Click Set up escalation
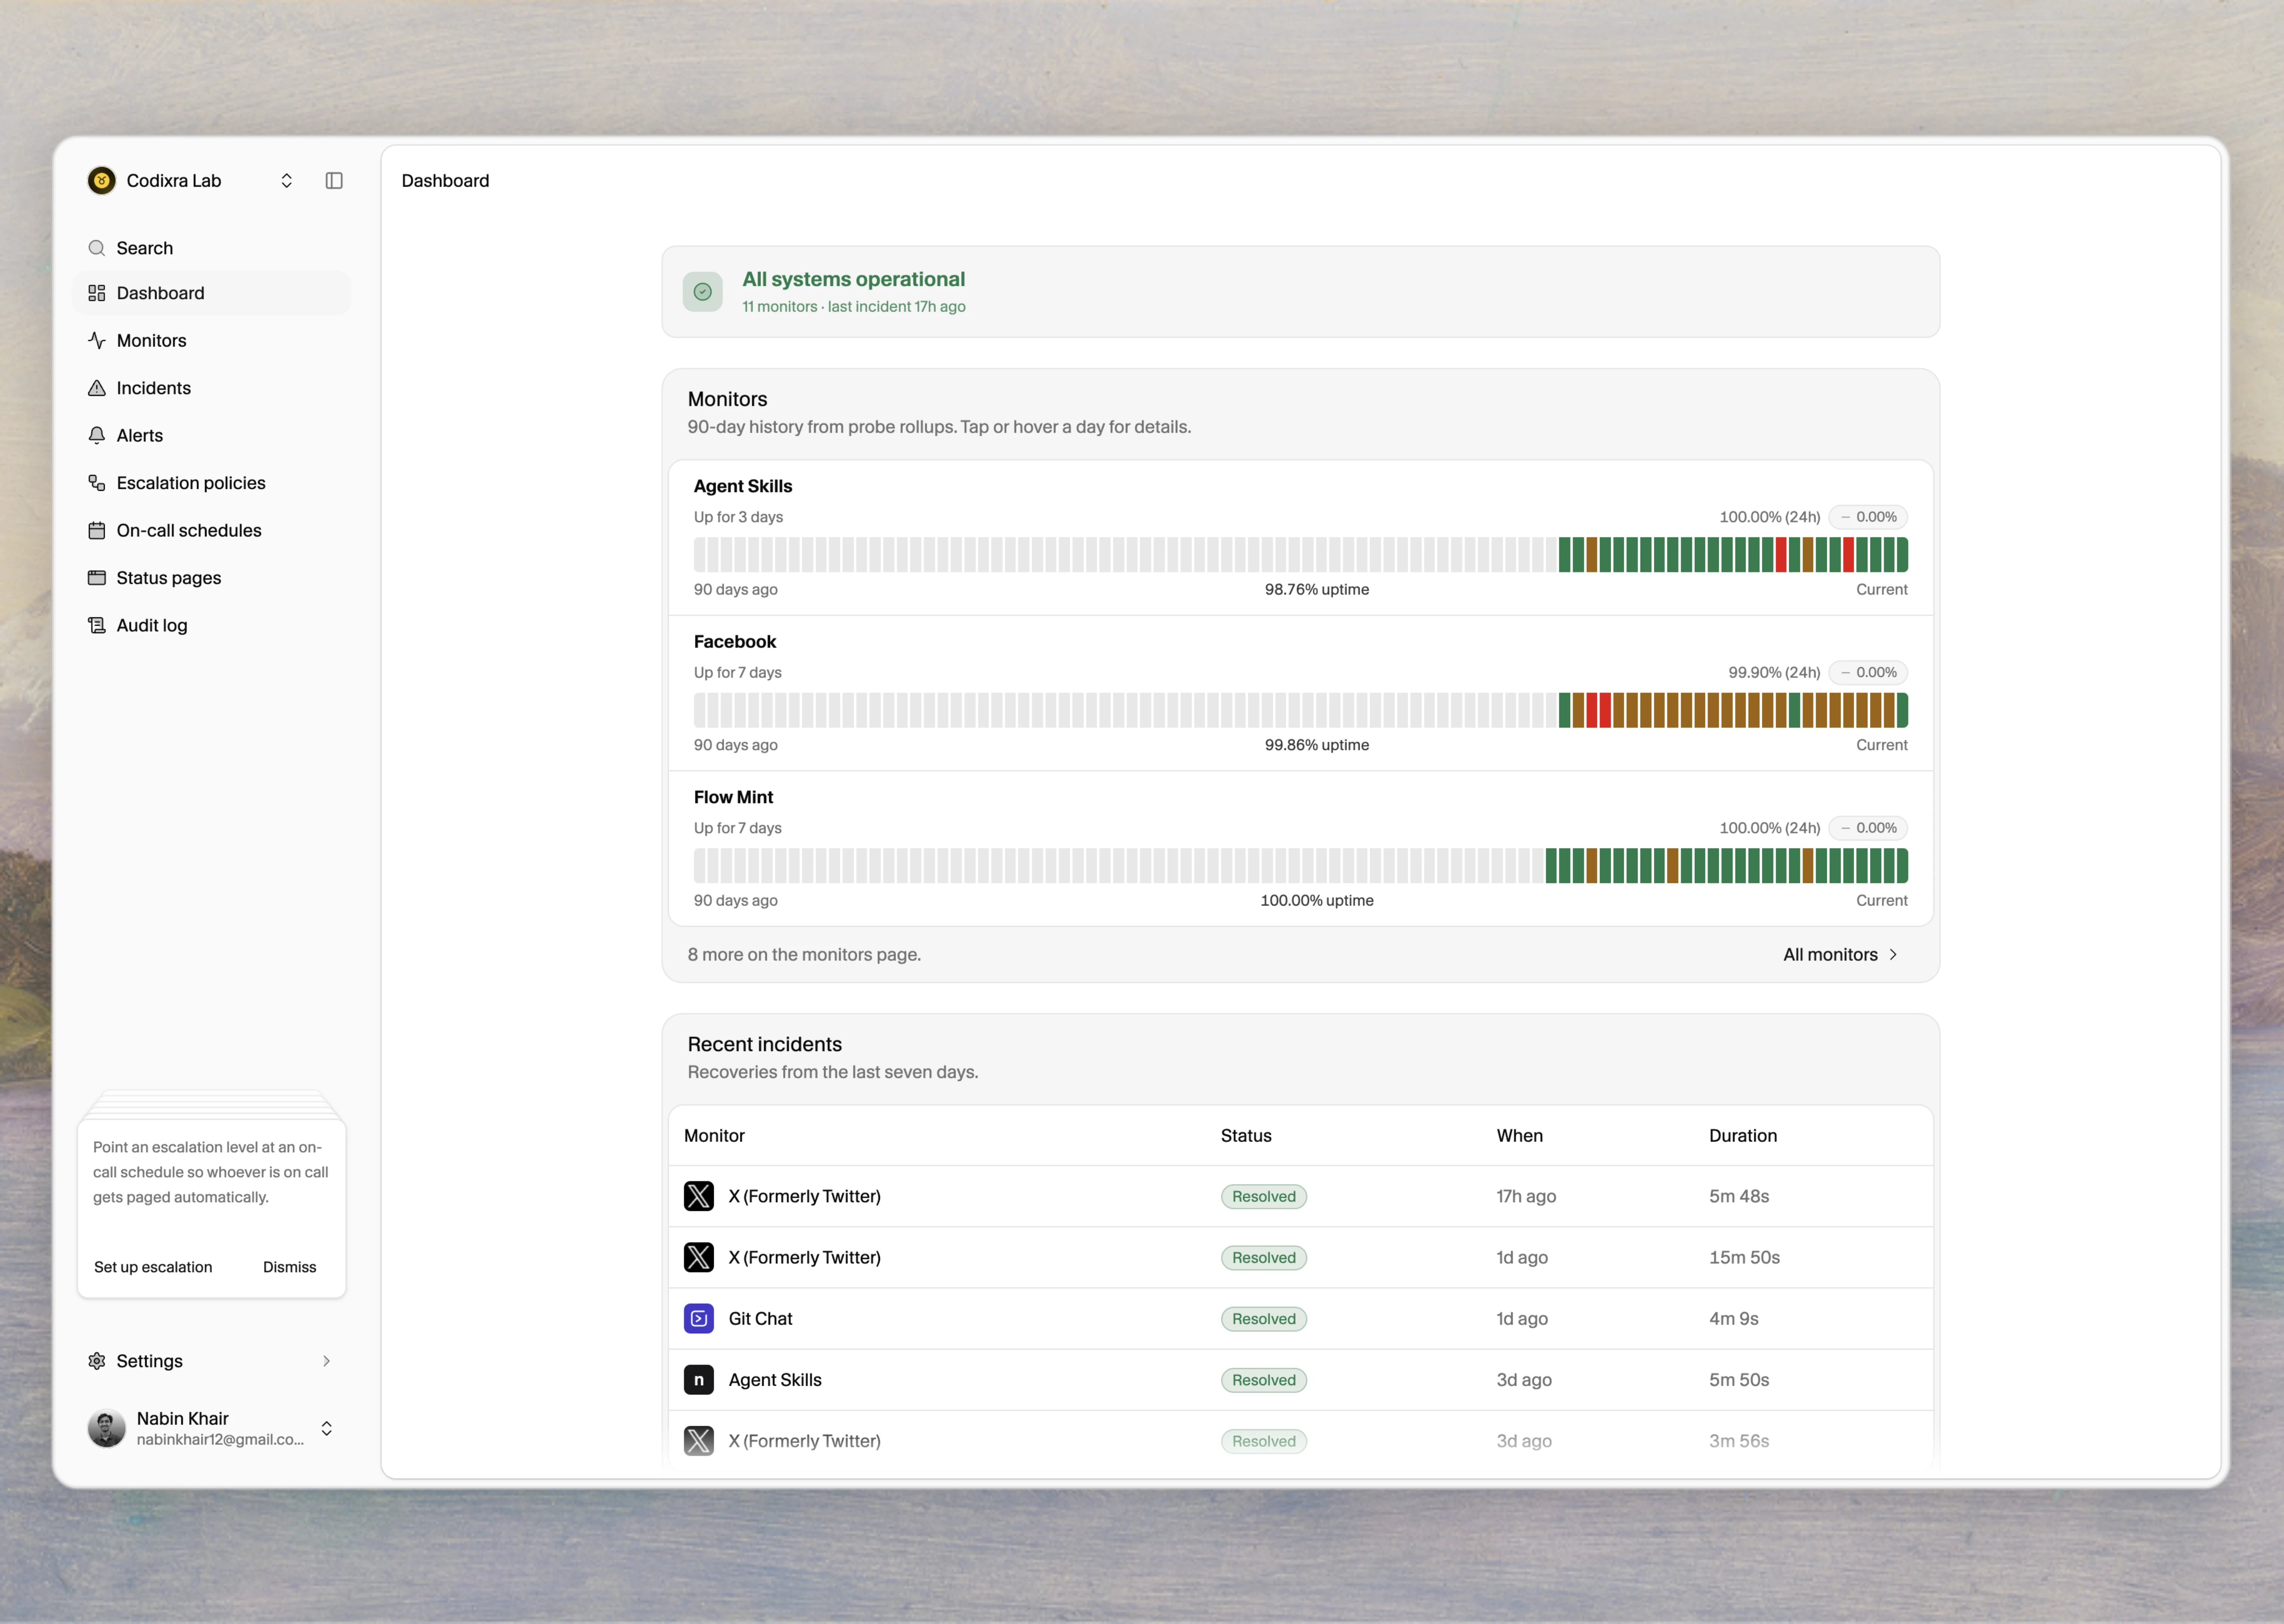The image size is (2284, 1624). coord(153,1267)
